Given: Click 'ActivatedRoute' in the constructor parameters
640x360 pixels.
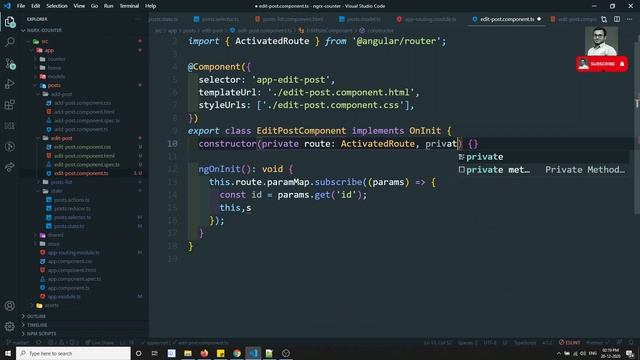Looking at the screenshot, I should coord(378,144).
